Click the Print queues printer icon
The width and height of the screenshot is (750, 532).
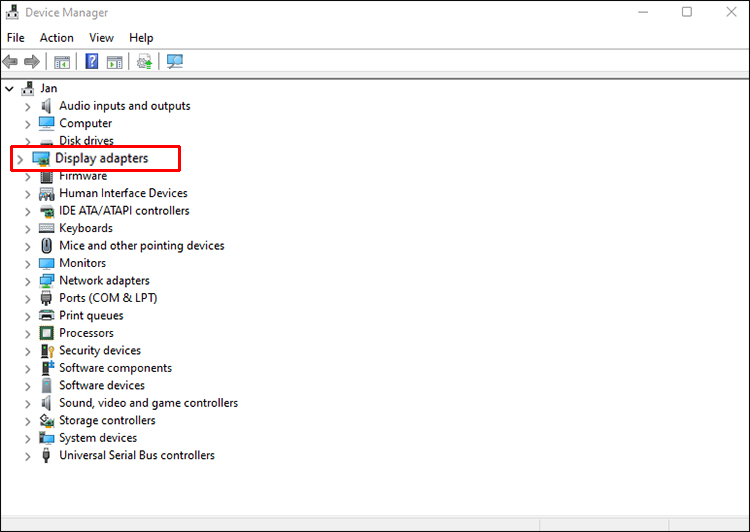coord(46,315)
